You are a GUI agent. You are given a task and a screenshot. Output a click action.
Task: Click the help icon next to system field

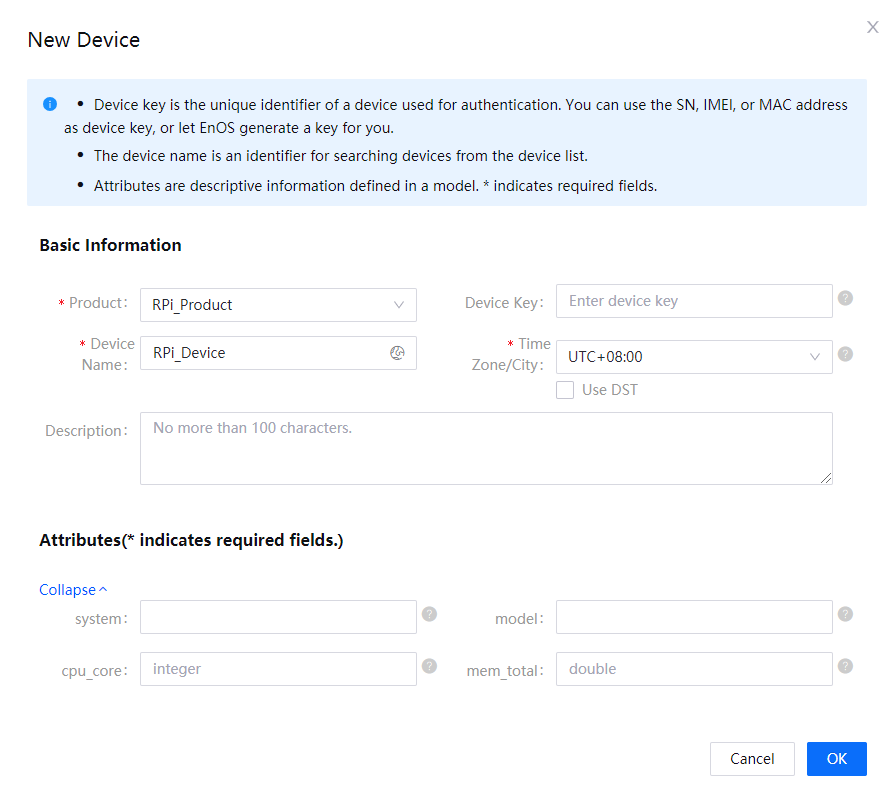[x=429, y=614]
